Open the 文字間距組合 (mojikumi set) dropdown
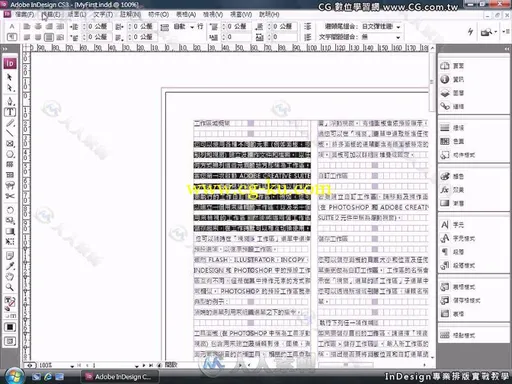 point(398,37)
